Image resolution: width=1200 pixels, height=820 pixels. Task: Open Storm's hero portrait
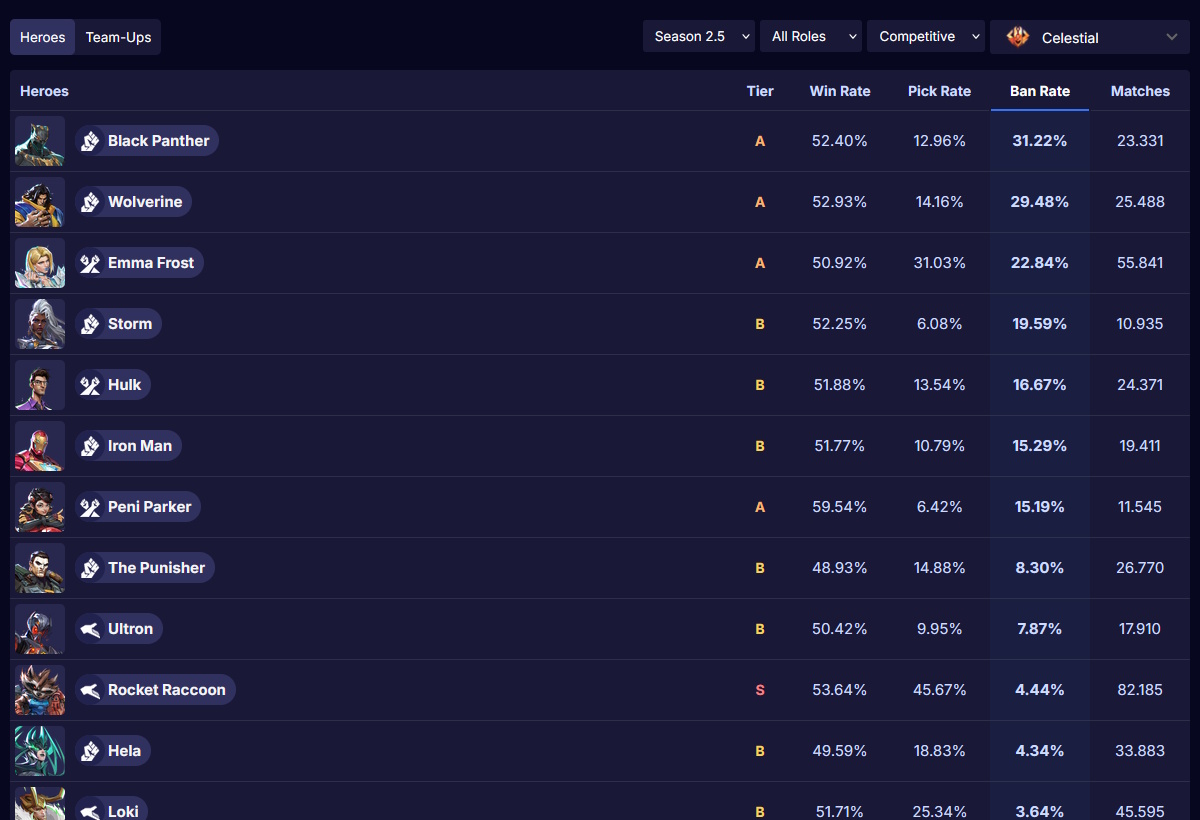coord(40,324)
